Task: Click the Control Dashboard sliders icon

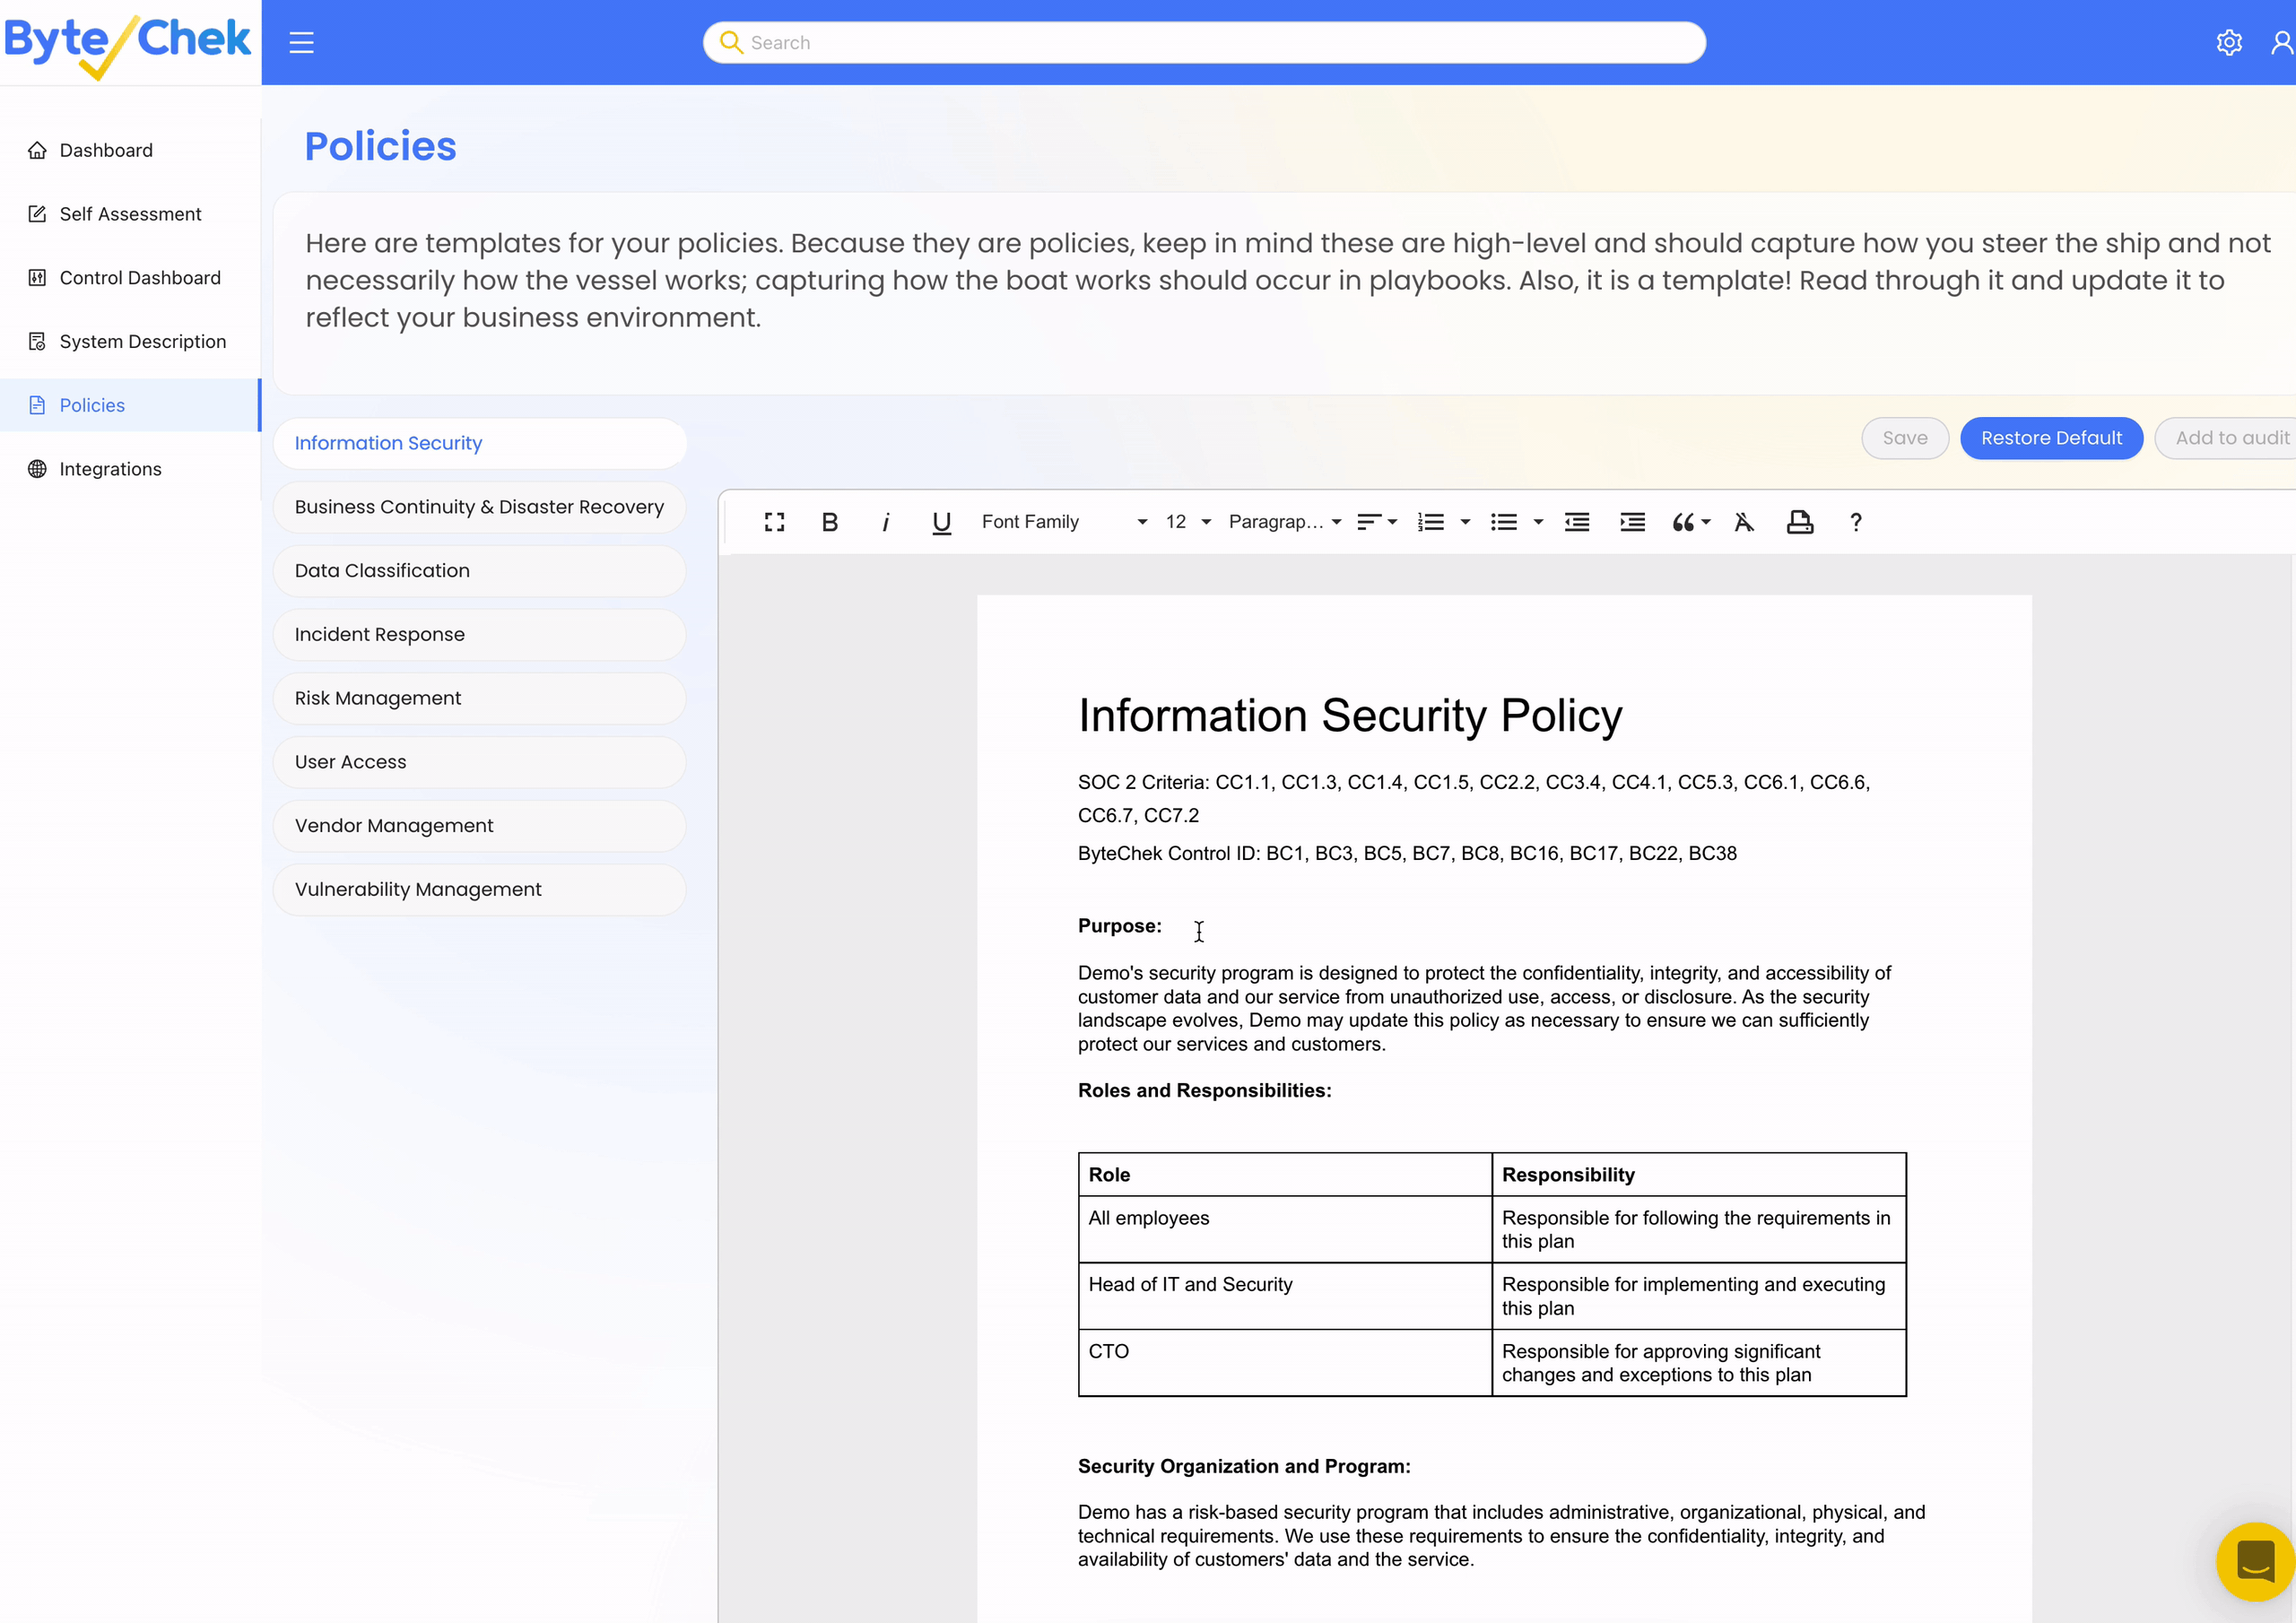Action: point(37,278)
